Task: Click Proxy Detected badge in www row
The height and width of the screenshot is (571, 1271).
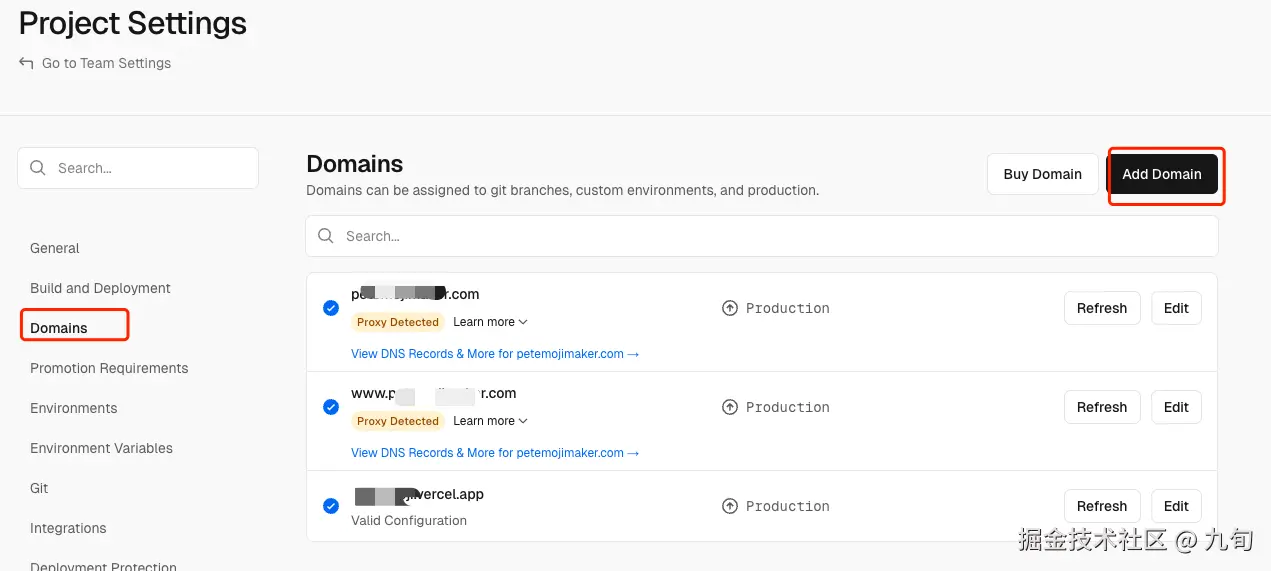Action: [398, 421]
